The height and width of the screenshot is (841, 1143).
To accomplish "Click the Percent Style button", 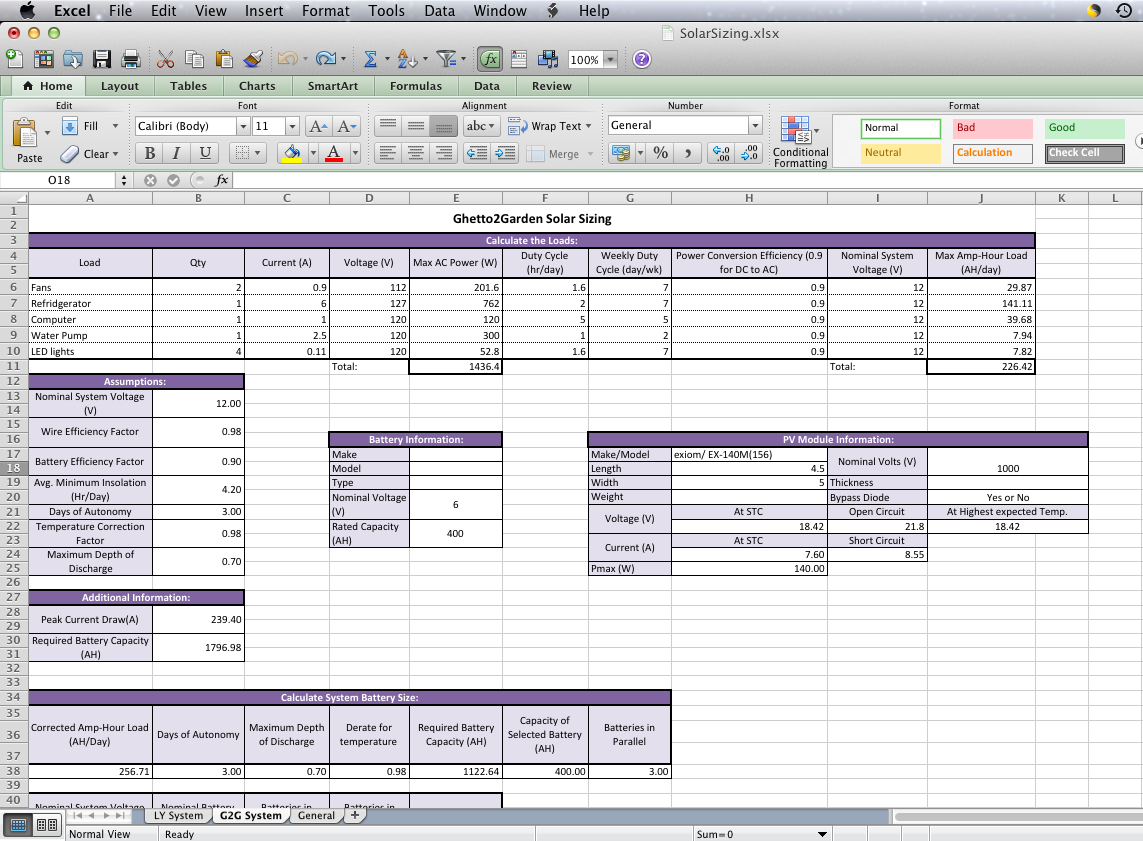I will point(660,153).
